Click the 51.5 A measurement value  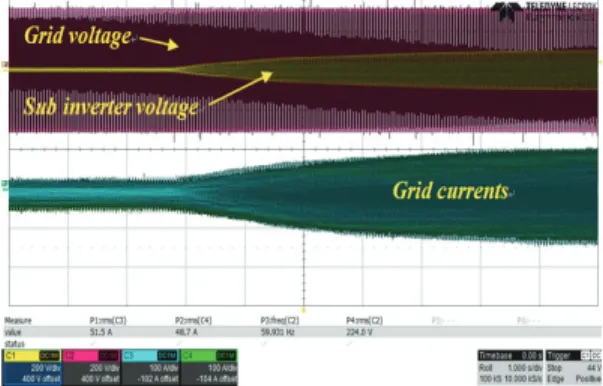click(101, 332)
